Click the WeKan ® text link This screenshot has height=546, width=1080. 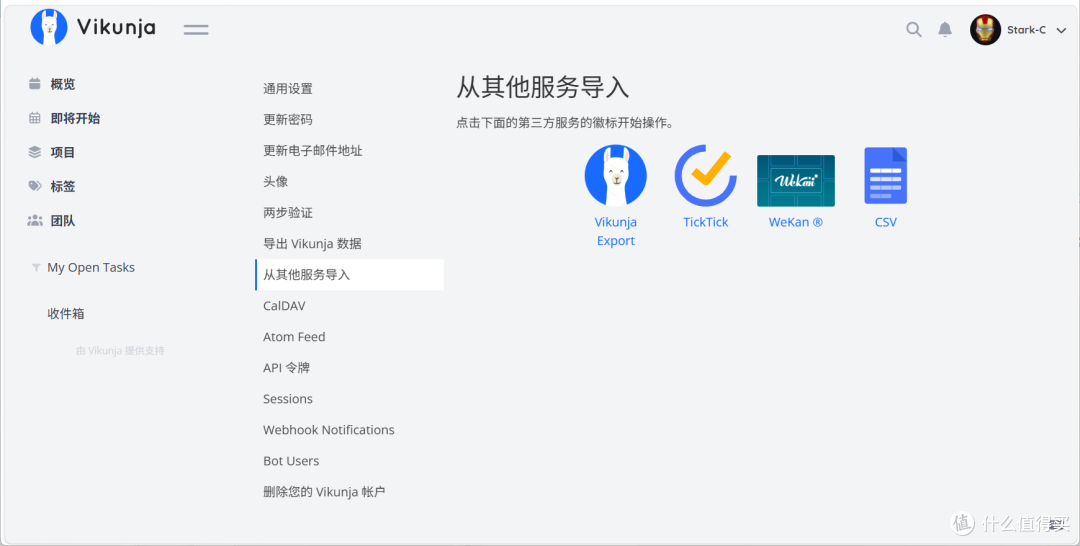(796, 222)
